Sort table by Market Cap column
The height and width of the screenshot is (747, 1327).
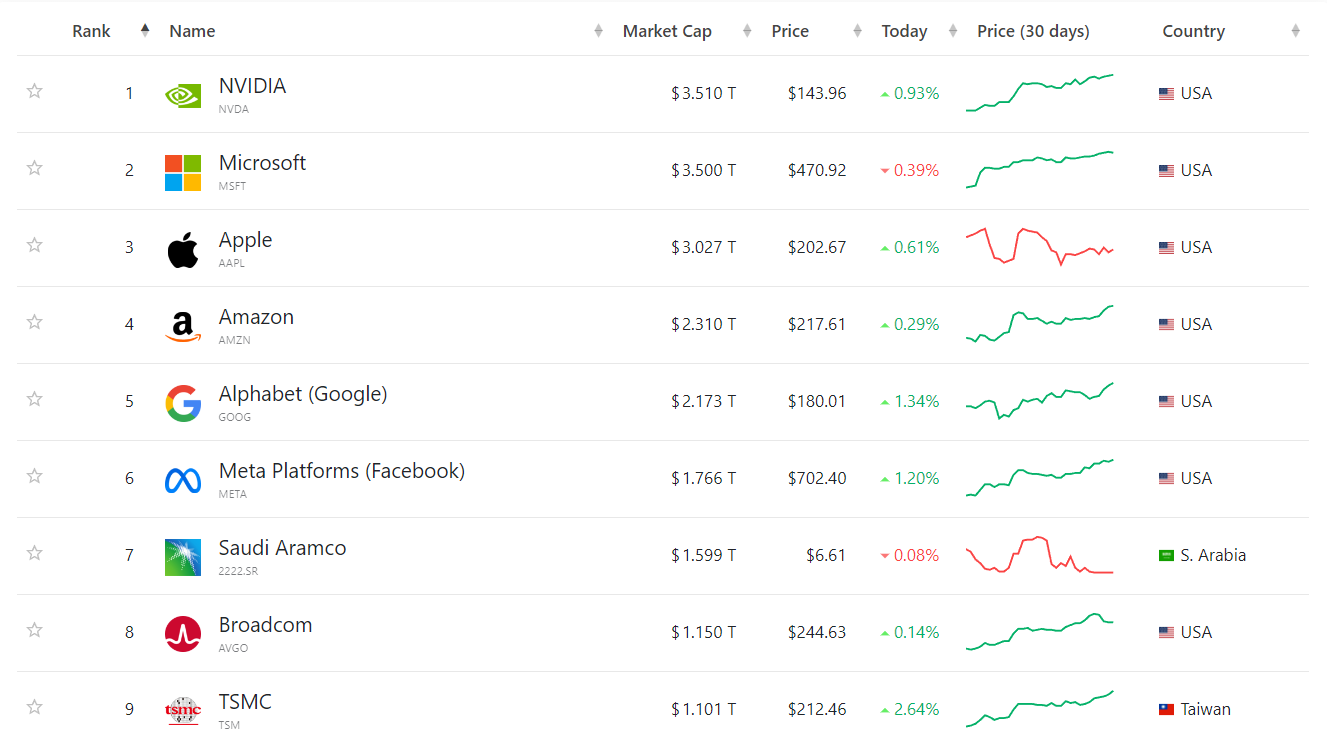click(667, 31)
